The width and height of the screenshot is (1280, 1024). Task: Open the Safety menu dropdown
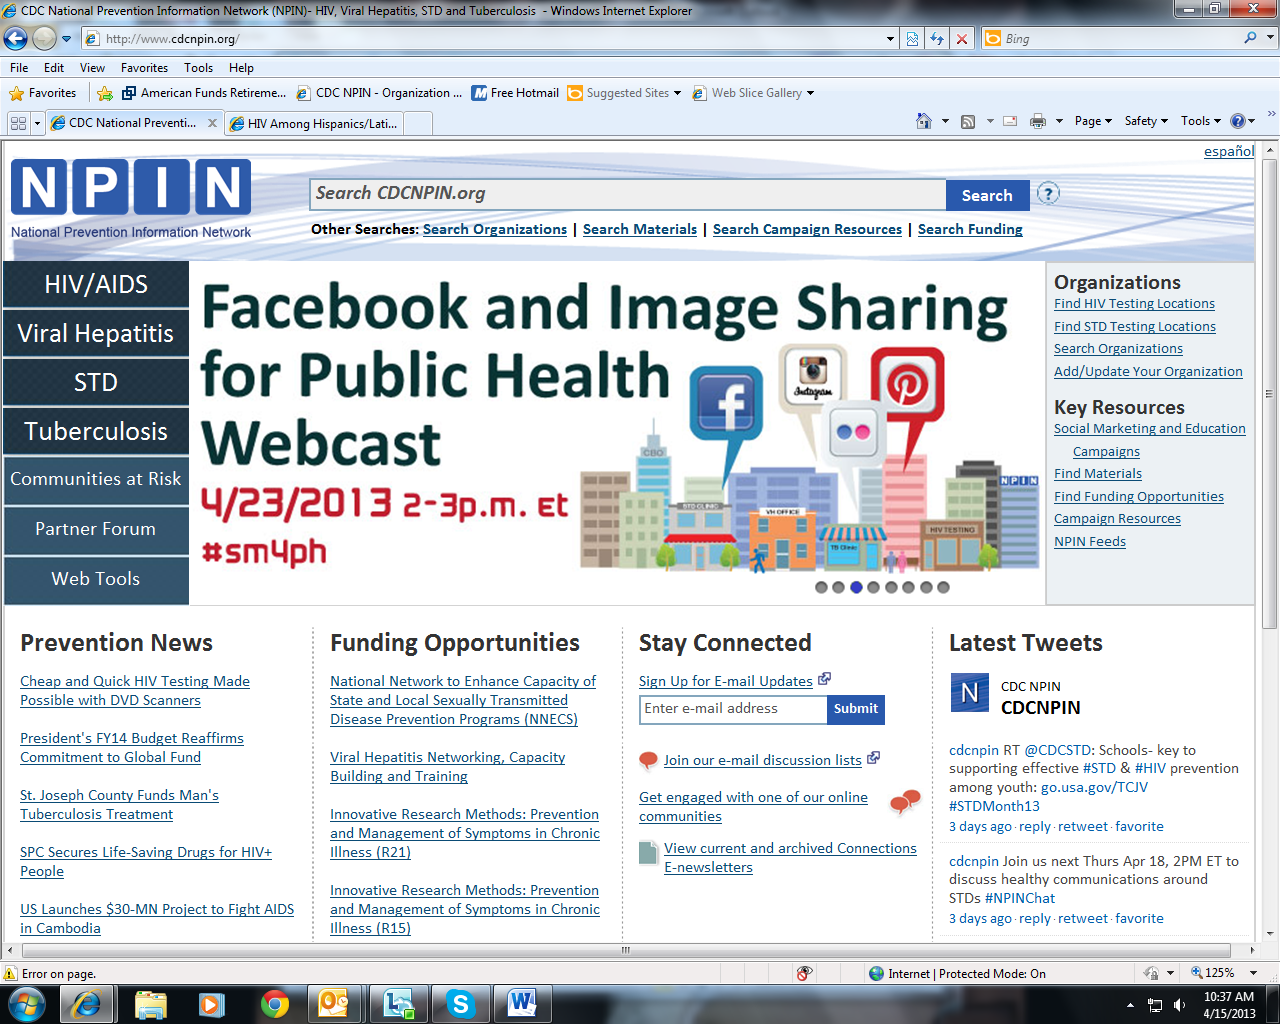coord(1147,121)
